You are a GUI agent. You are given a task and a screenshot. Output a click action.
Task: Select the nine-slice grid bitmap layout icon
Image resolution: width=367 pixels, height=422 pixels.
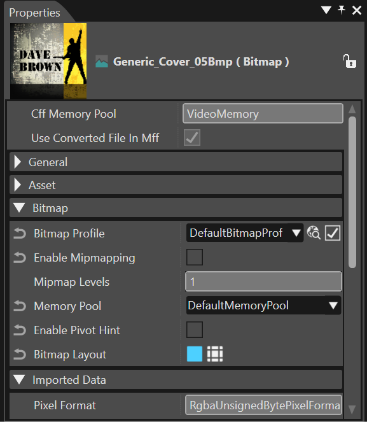(215, 354)
